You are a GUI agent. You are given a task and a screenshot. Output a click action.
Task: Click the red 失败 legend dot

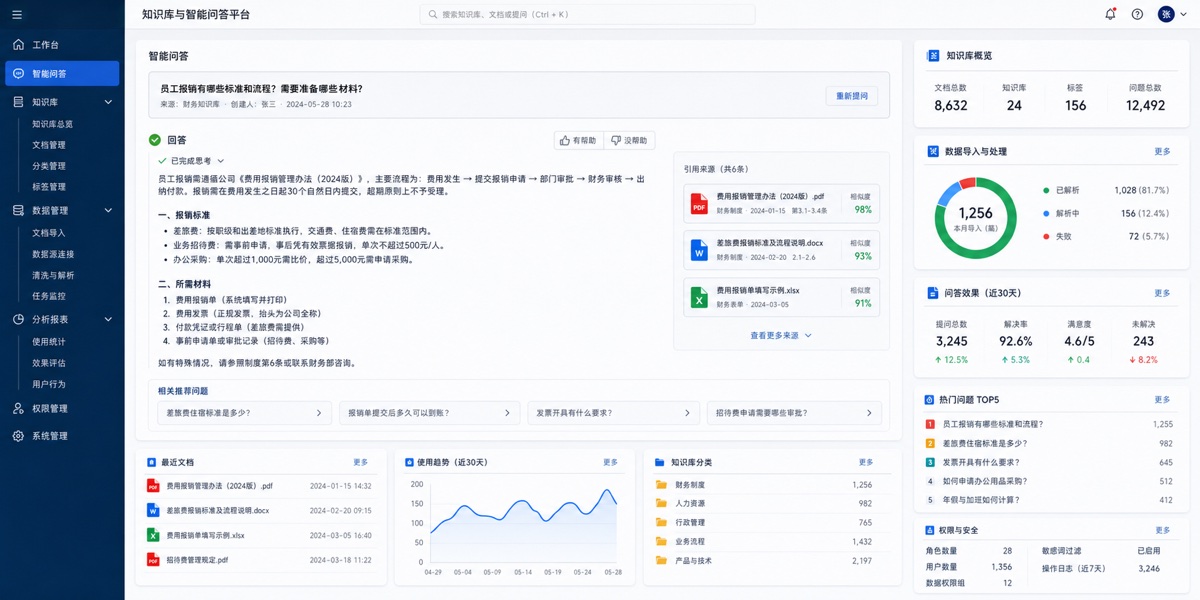pyautogui.click(x=1046, y=237)
